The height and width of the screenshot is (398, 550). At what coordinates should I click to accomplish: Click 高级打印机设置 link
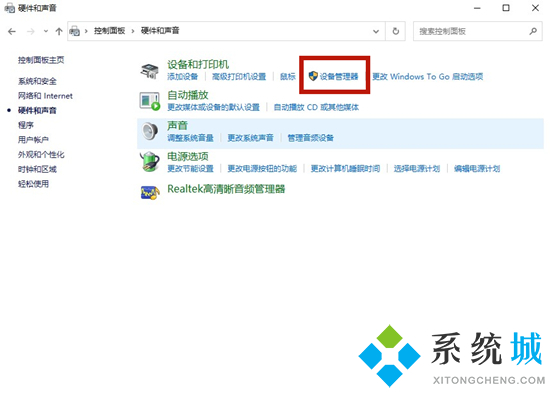[239, 76]
